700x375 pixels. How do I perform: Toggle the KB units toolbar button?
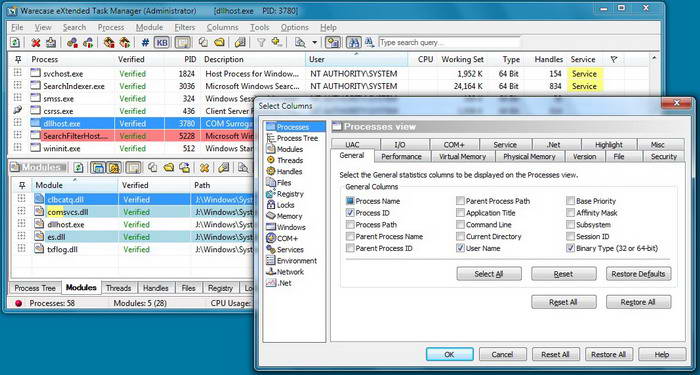[162, 42]
